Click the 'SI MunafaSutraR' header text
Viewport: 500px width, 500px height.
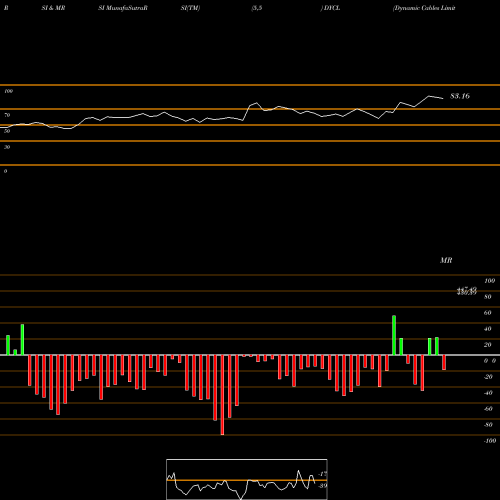pos(123,8)
